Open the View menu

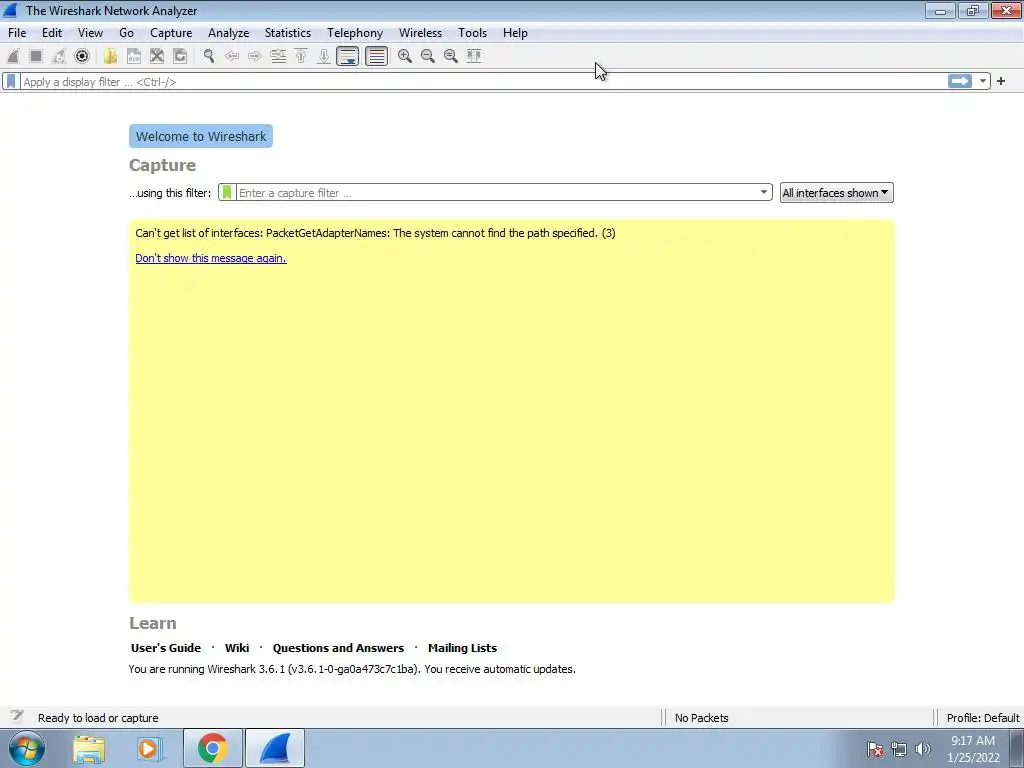(90, 33)
